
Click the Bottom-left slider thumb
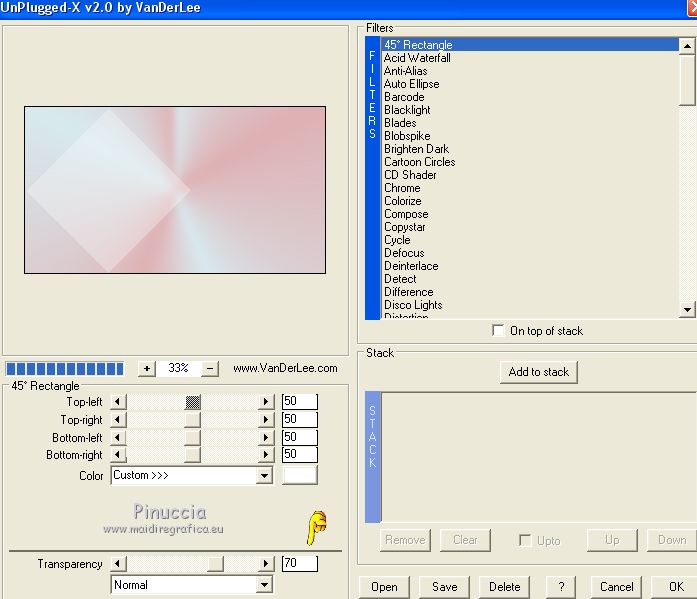[x=192, y=438]
